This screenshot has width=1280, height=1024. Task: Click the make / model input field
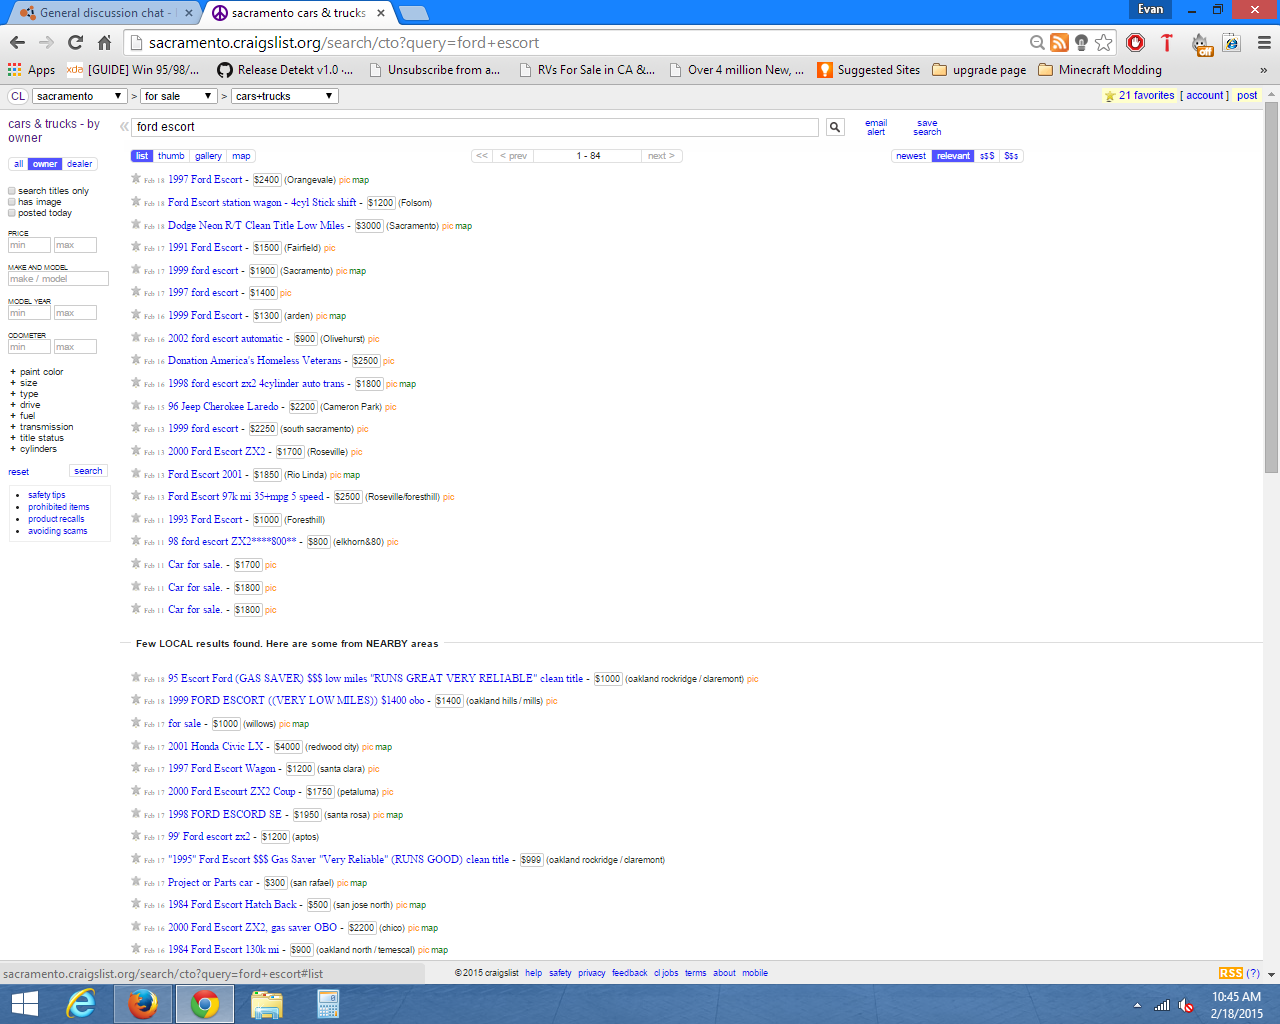58,279
